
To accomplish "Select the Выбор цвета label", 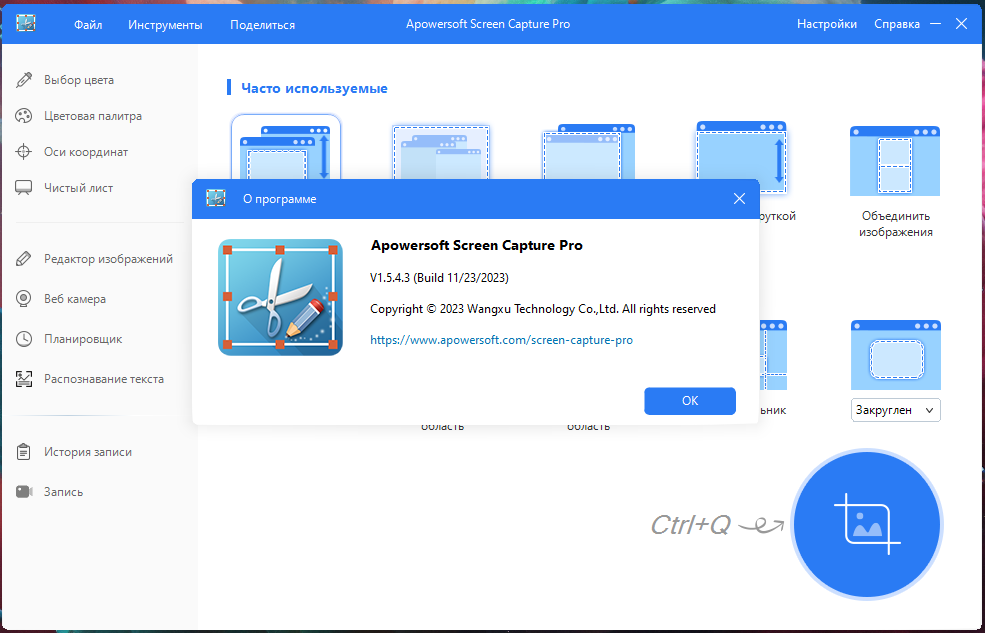I will point(79,80).
